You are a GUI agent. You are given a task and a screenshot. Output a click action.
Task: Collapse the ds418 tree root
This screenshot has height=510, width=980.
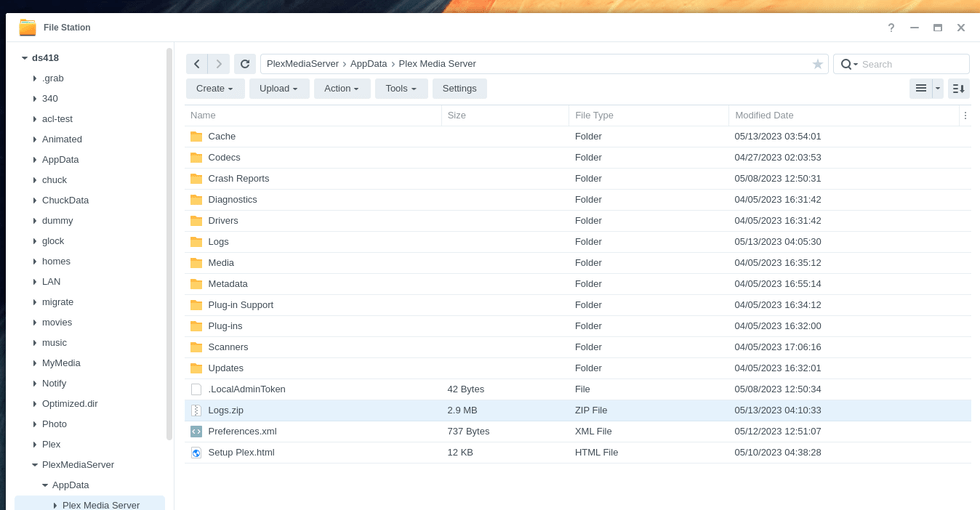pos(24,58)
